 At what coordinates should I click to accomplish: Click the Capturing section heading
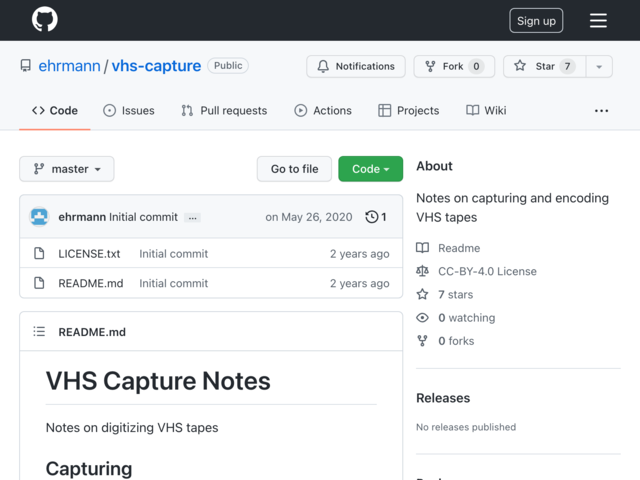coord(89,469)
